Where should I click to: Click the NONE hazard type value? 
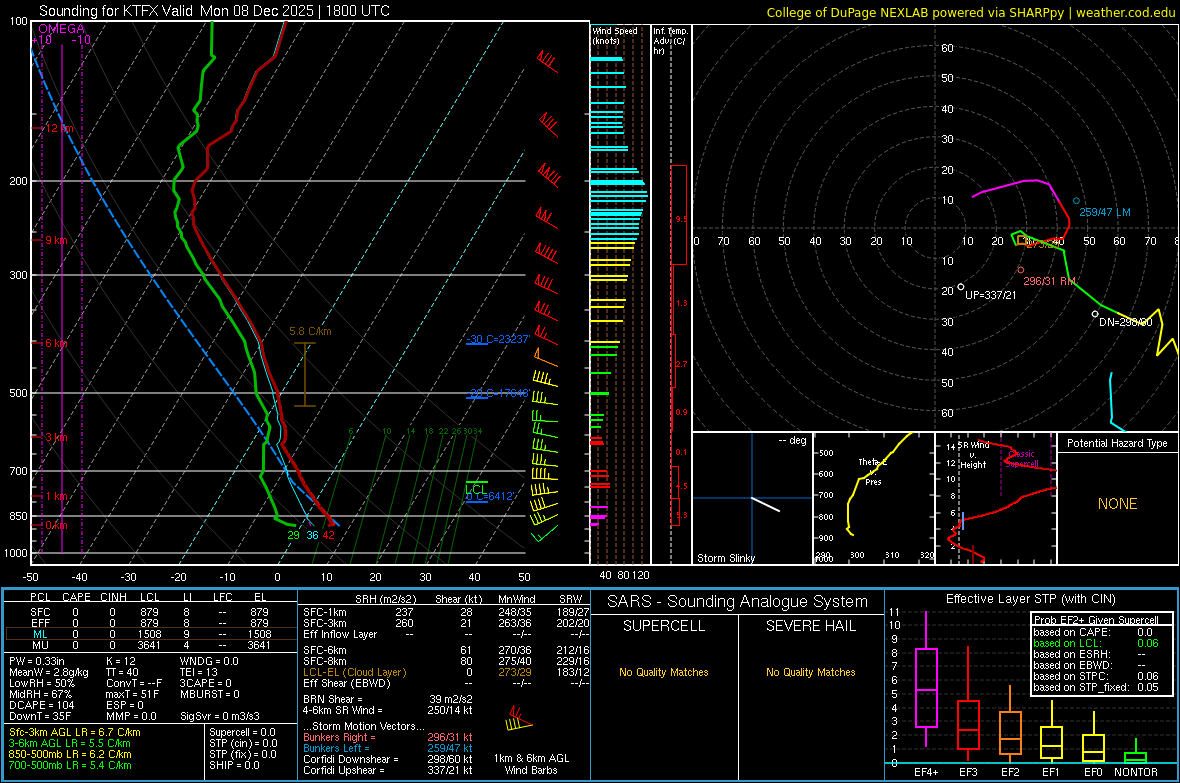coord(1118,504)
